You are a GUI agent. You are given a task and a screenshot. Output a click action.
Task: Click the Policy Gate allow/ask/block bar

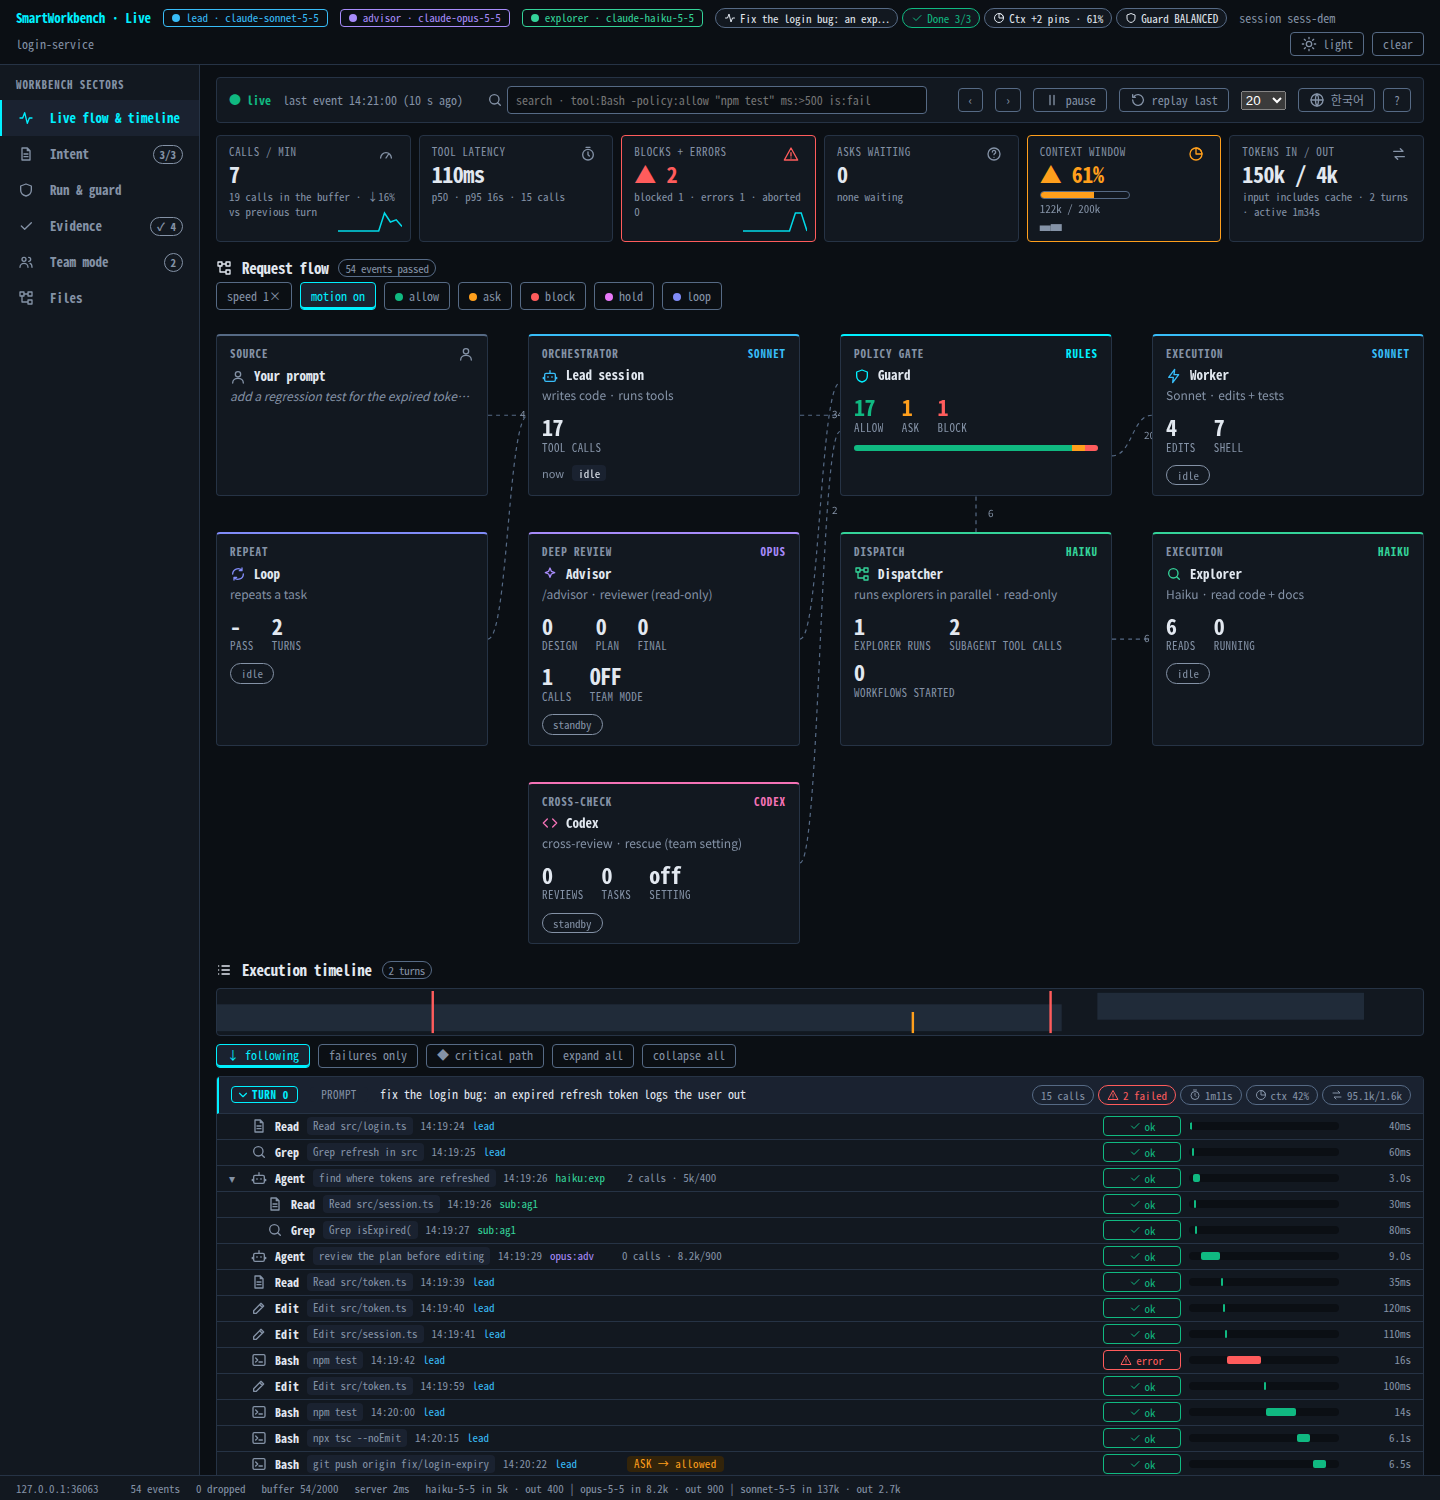(976, 448)
